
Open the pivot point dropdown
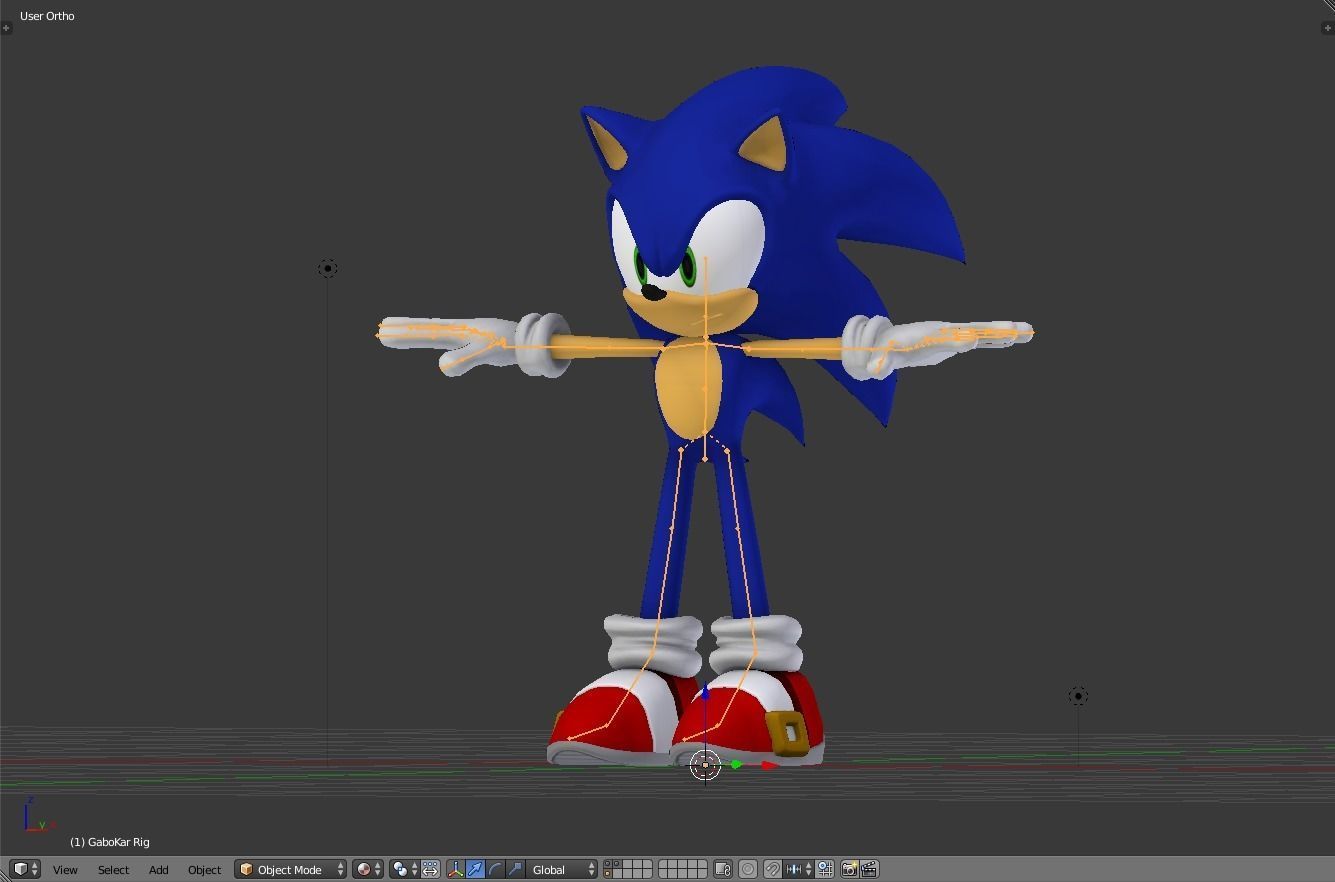pyautogui.click(x=404, y=869)
